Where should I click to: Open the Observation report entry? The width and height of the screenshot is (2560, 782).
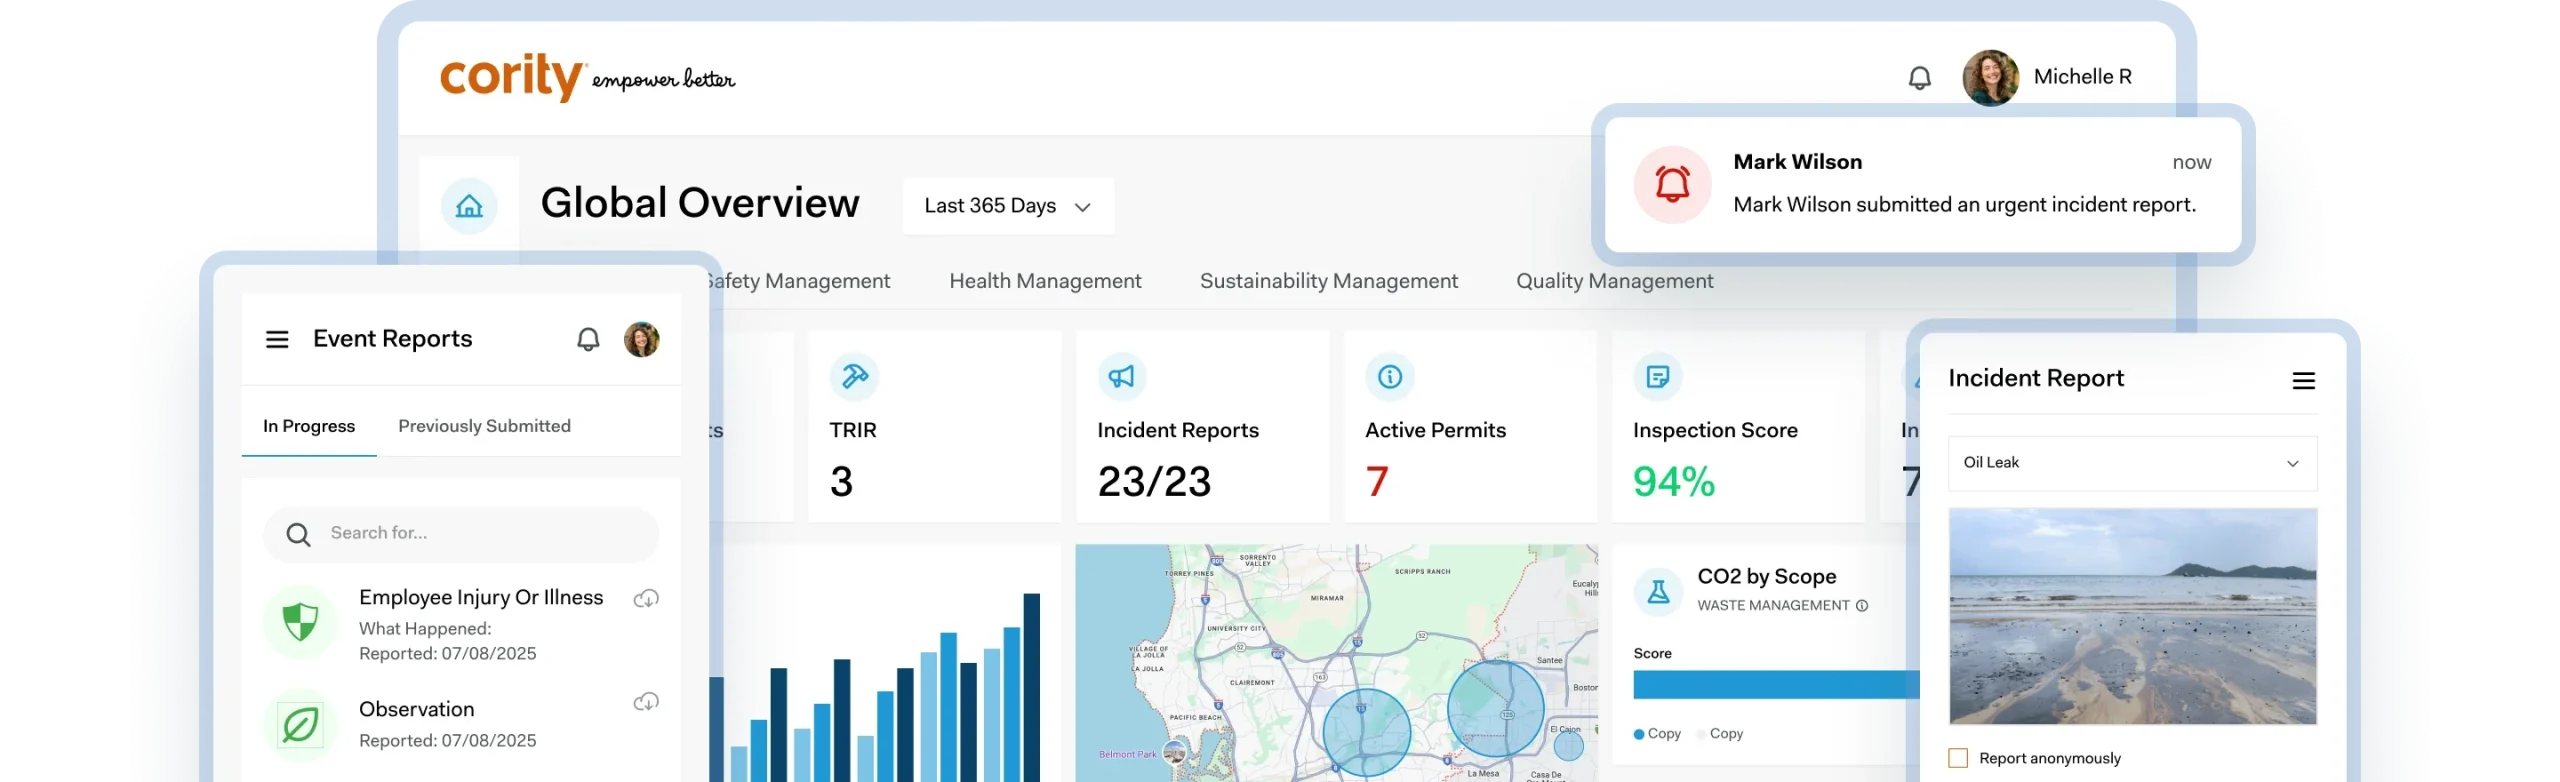coord(417,710)
